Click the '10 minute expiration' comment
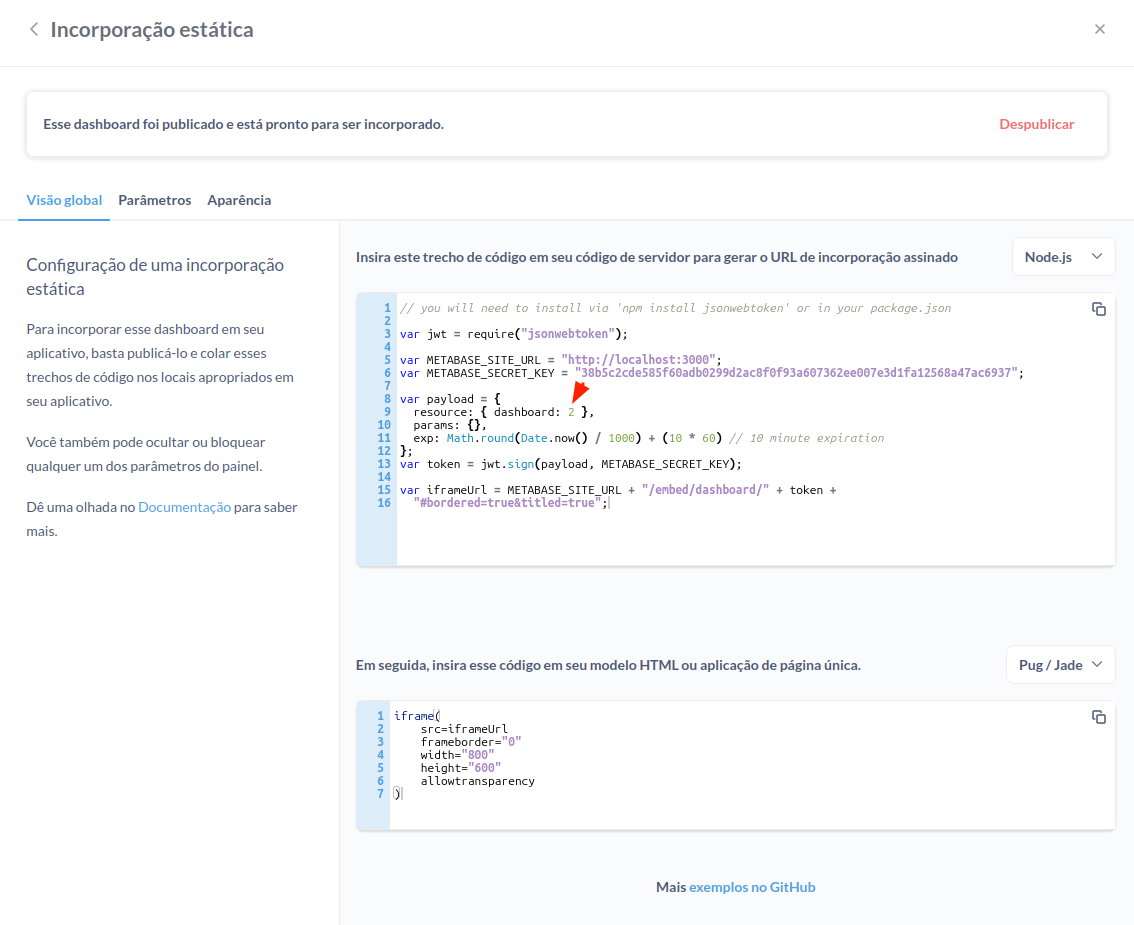The width and height of the screenshot is (1134, 925). 806,438
